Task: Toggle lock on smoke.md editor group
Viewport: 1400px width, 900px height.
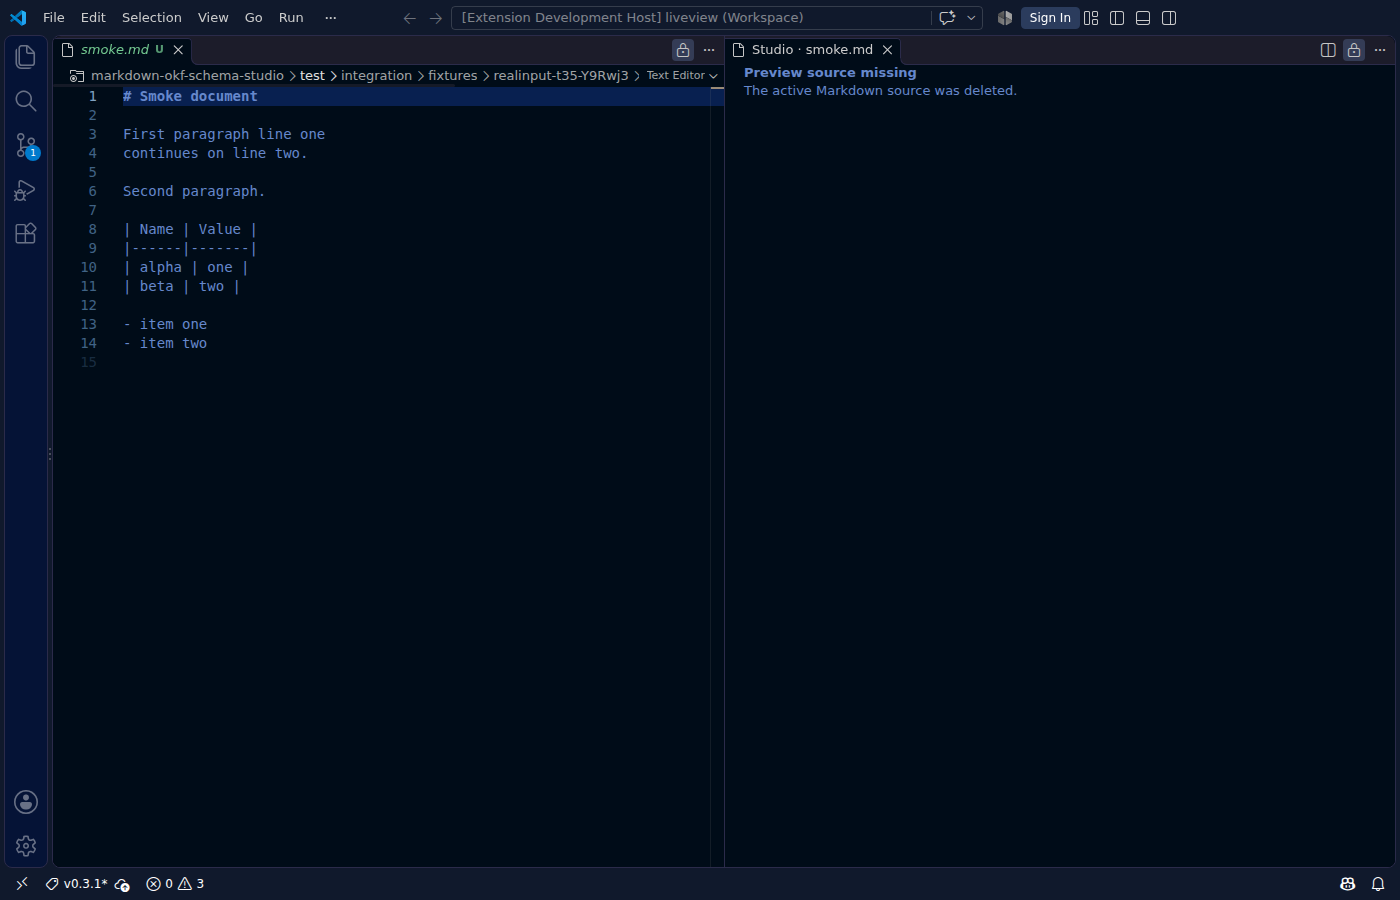Action: [x=683, y=50]
